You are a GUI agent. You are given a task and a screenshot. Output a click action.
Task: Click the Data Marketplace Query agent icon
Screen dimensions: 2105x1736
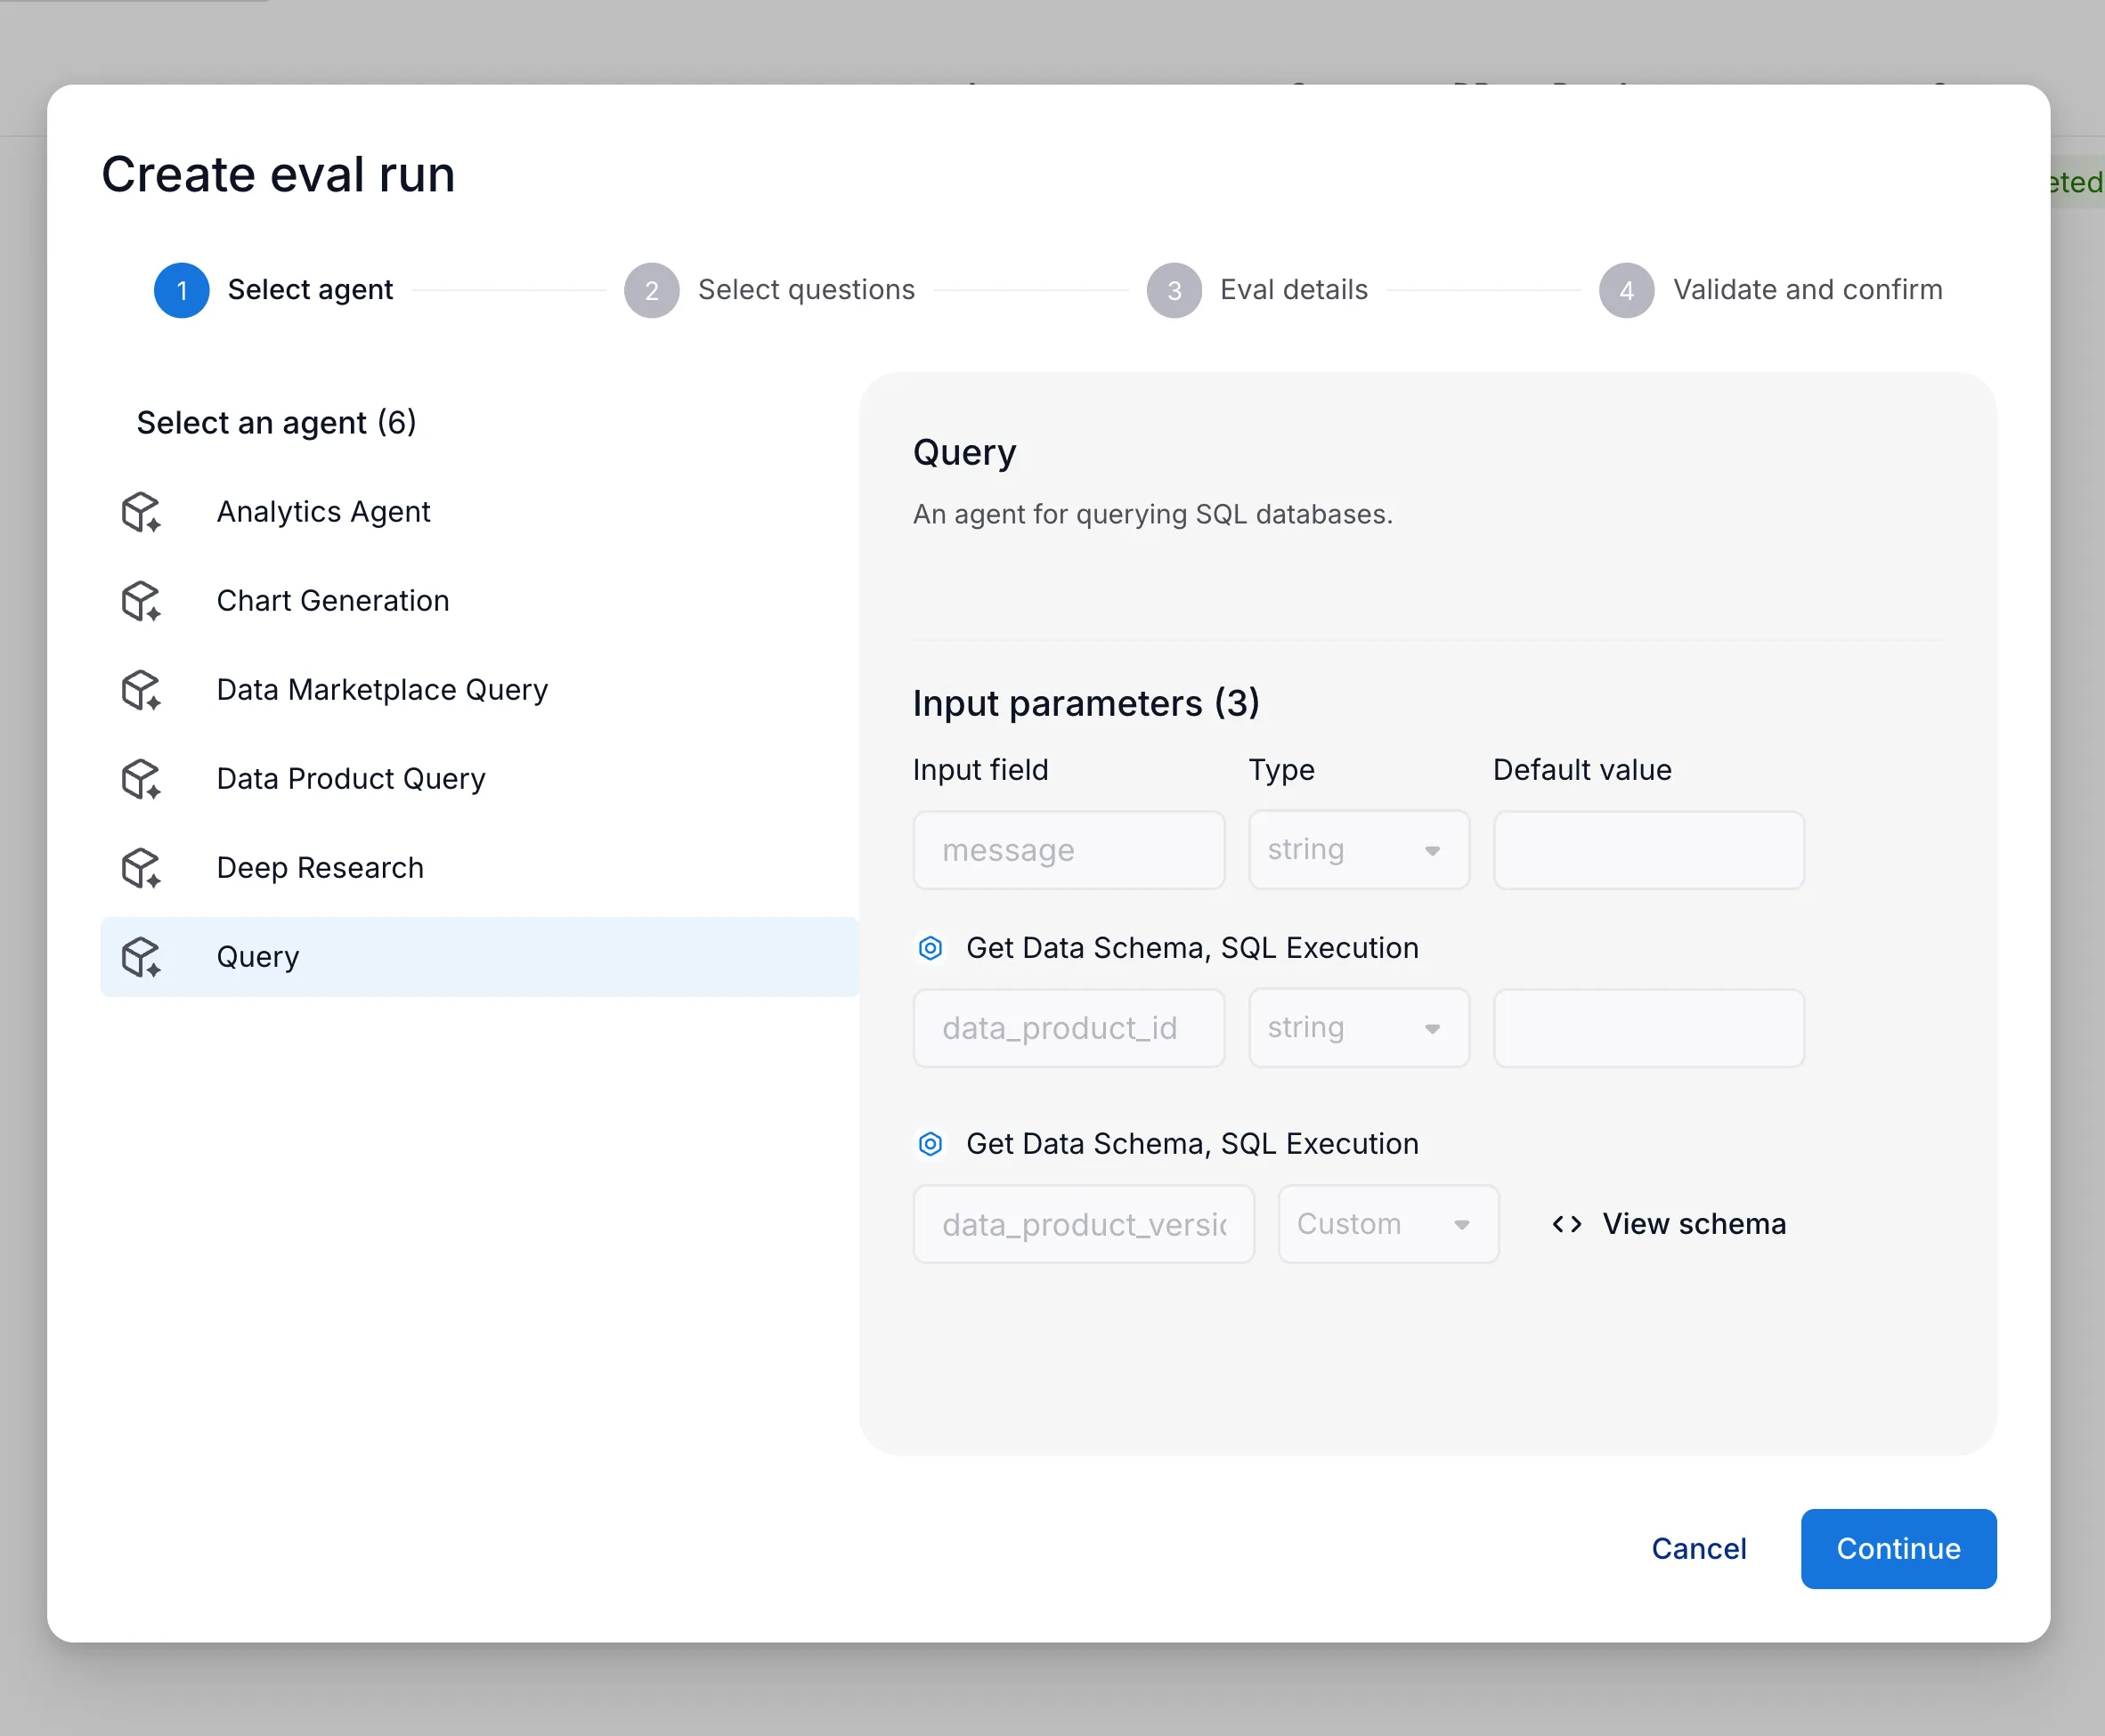pos(141,690)
